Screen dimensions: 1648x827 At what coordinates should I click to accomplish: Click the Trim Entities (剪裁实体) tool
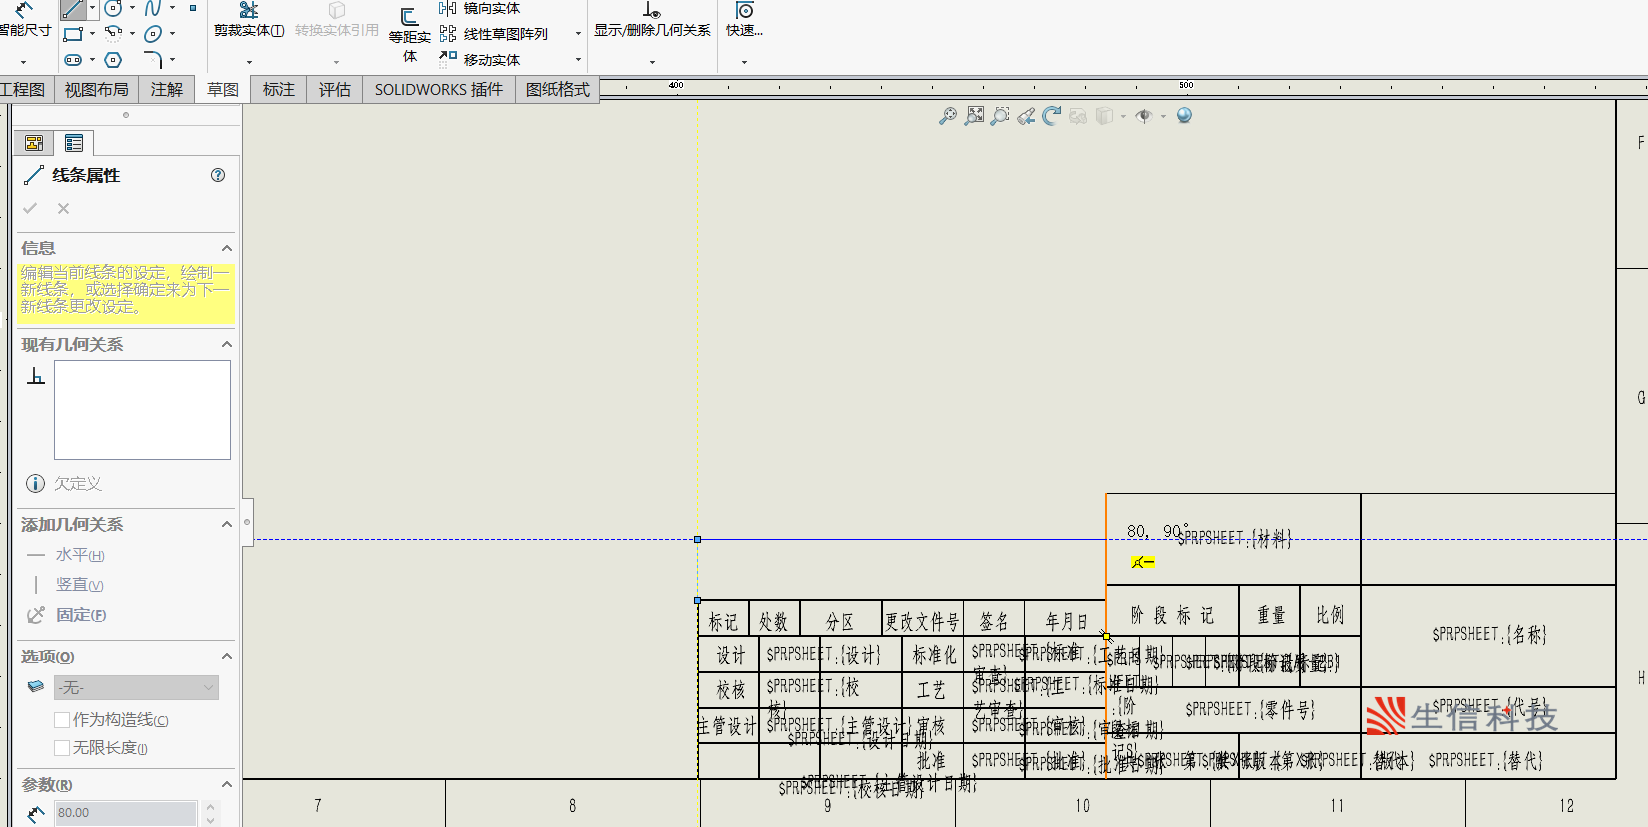tap(249, 20)
